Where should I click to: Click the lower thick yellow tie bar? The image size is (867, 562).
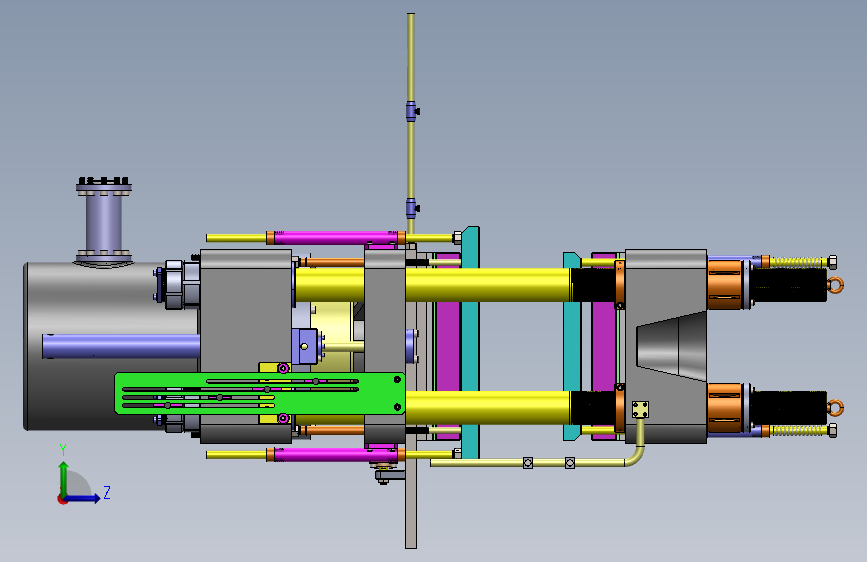click(489, 407)
